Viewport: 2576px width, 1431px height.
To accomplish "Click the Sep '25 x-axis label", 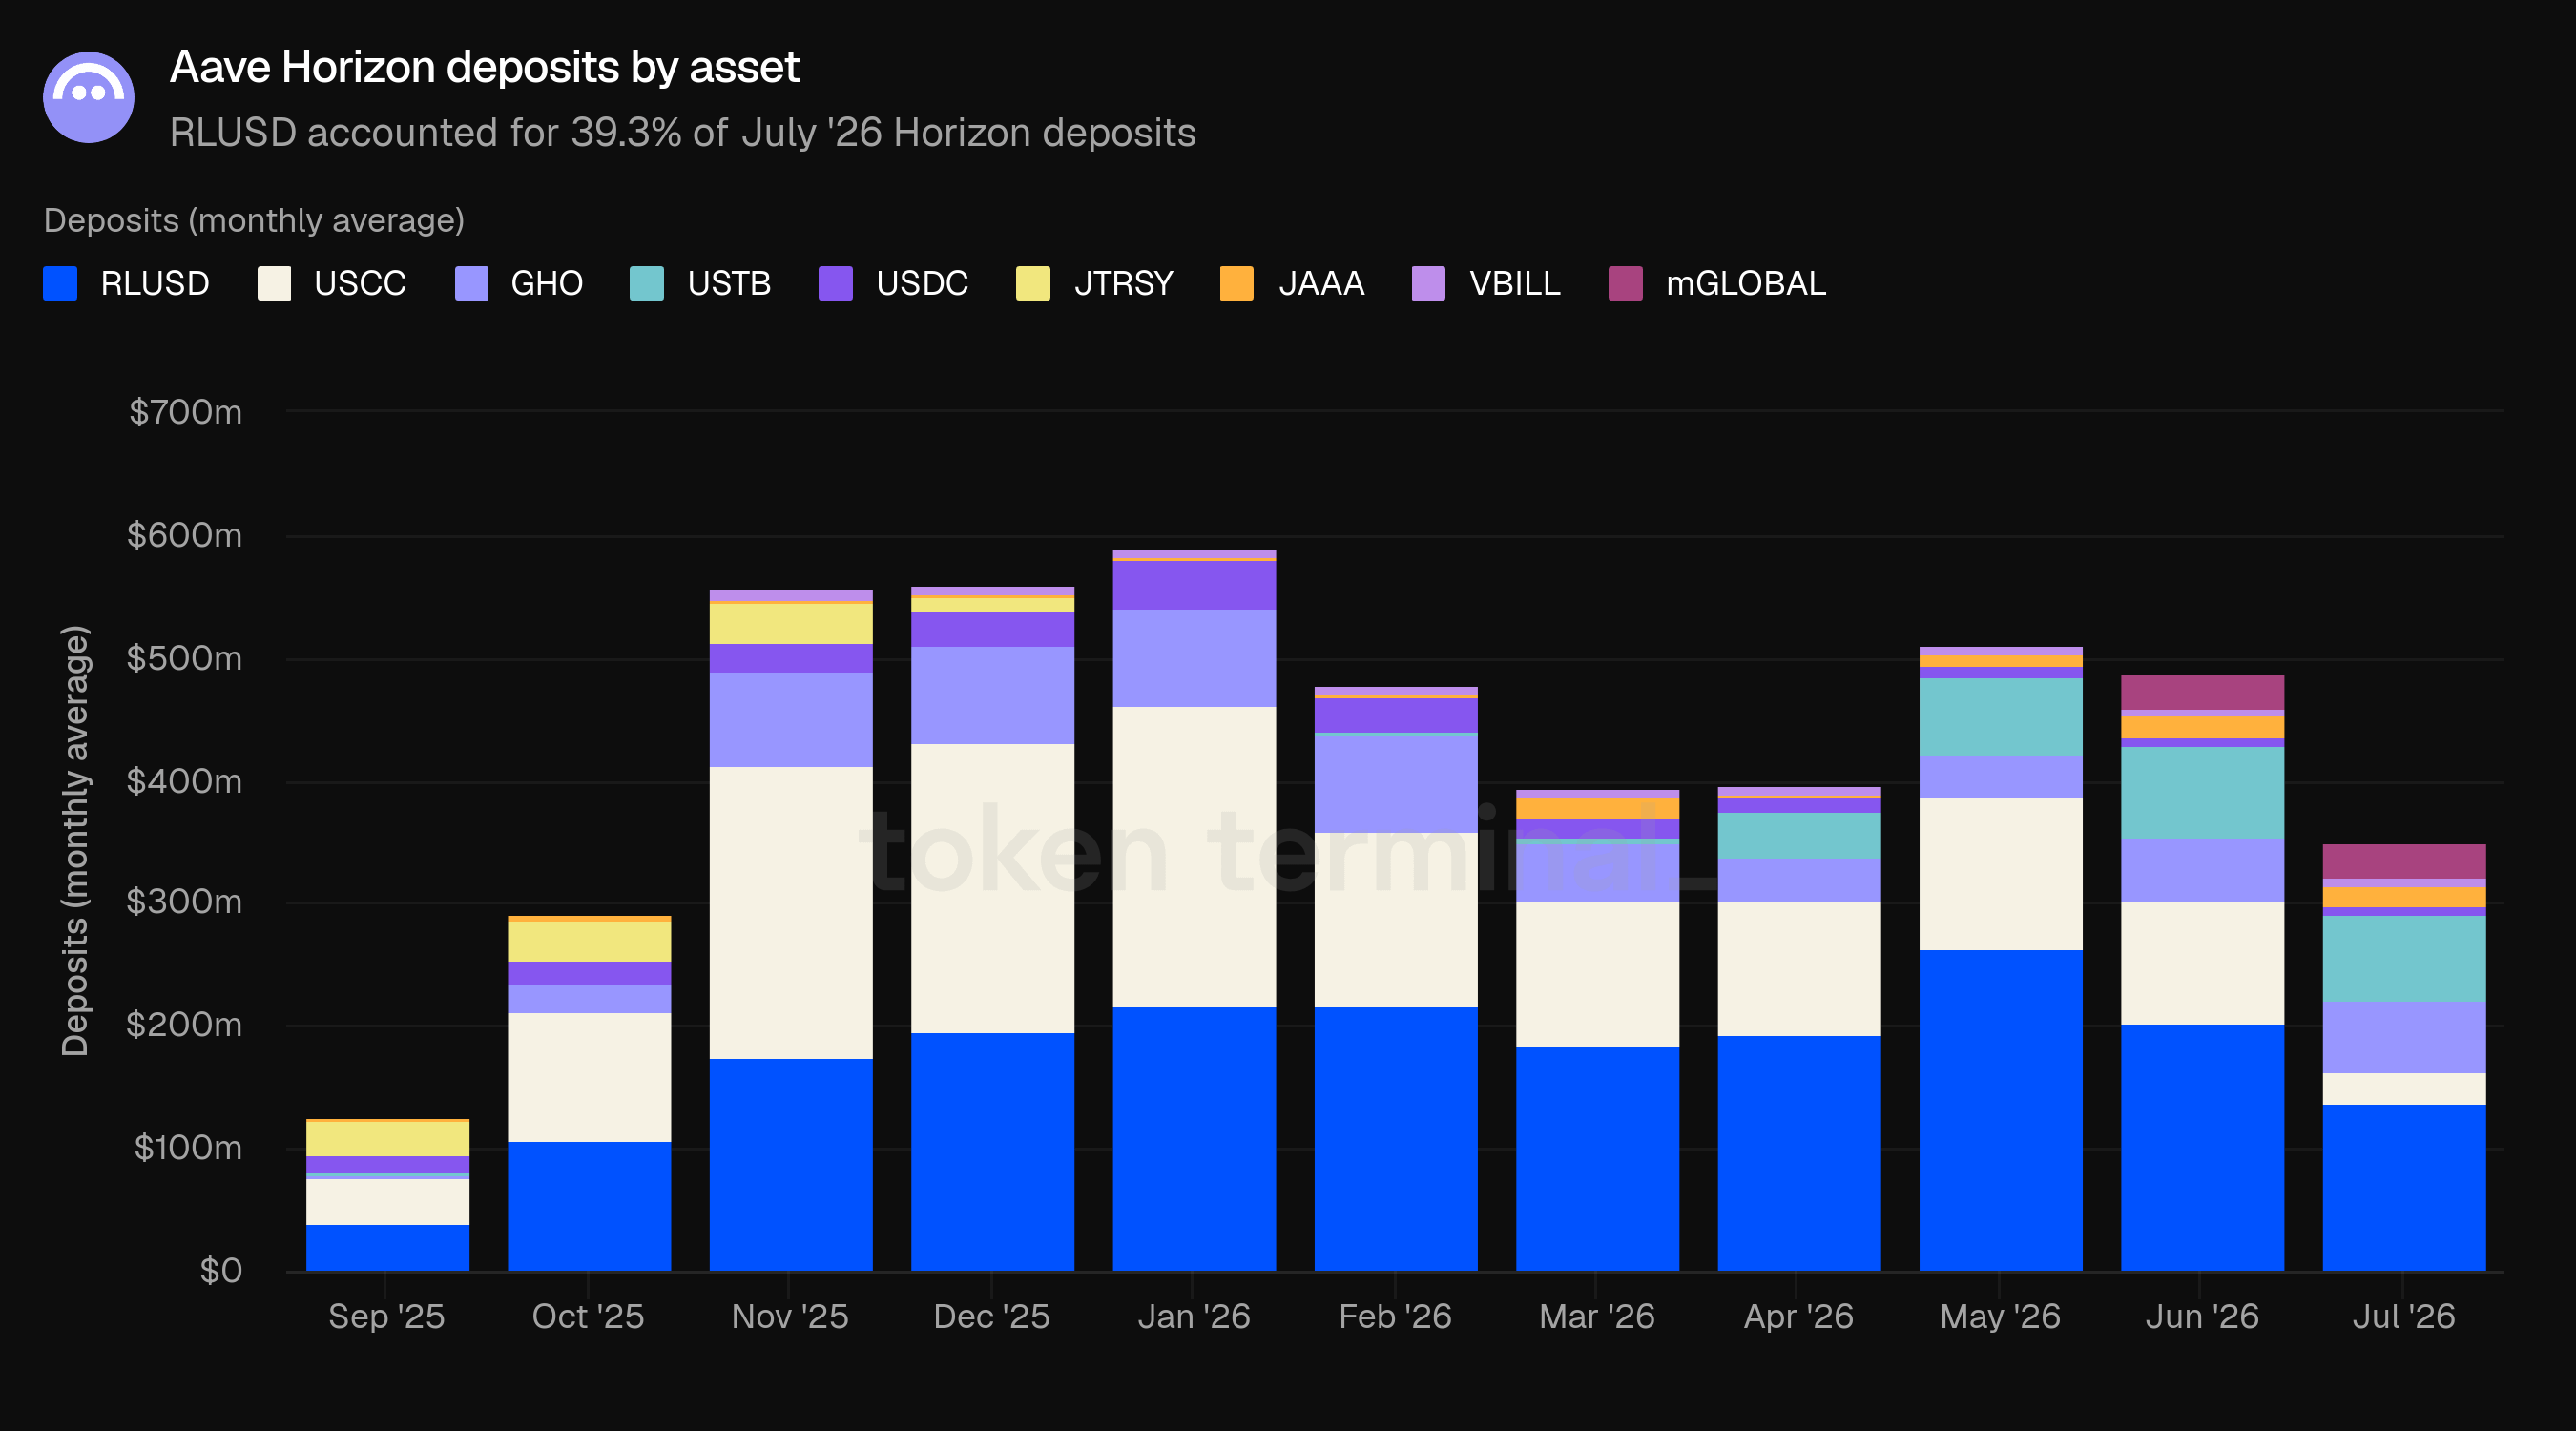I will pos(386,1316).
